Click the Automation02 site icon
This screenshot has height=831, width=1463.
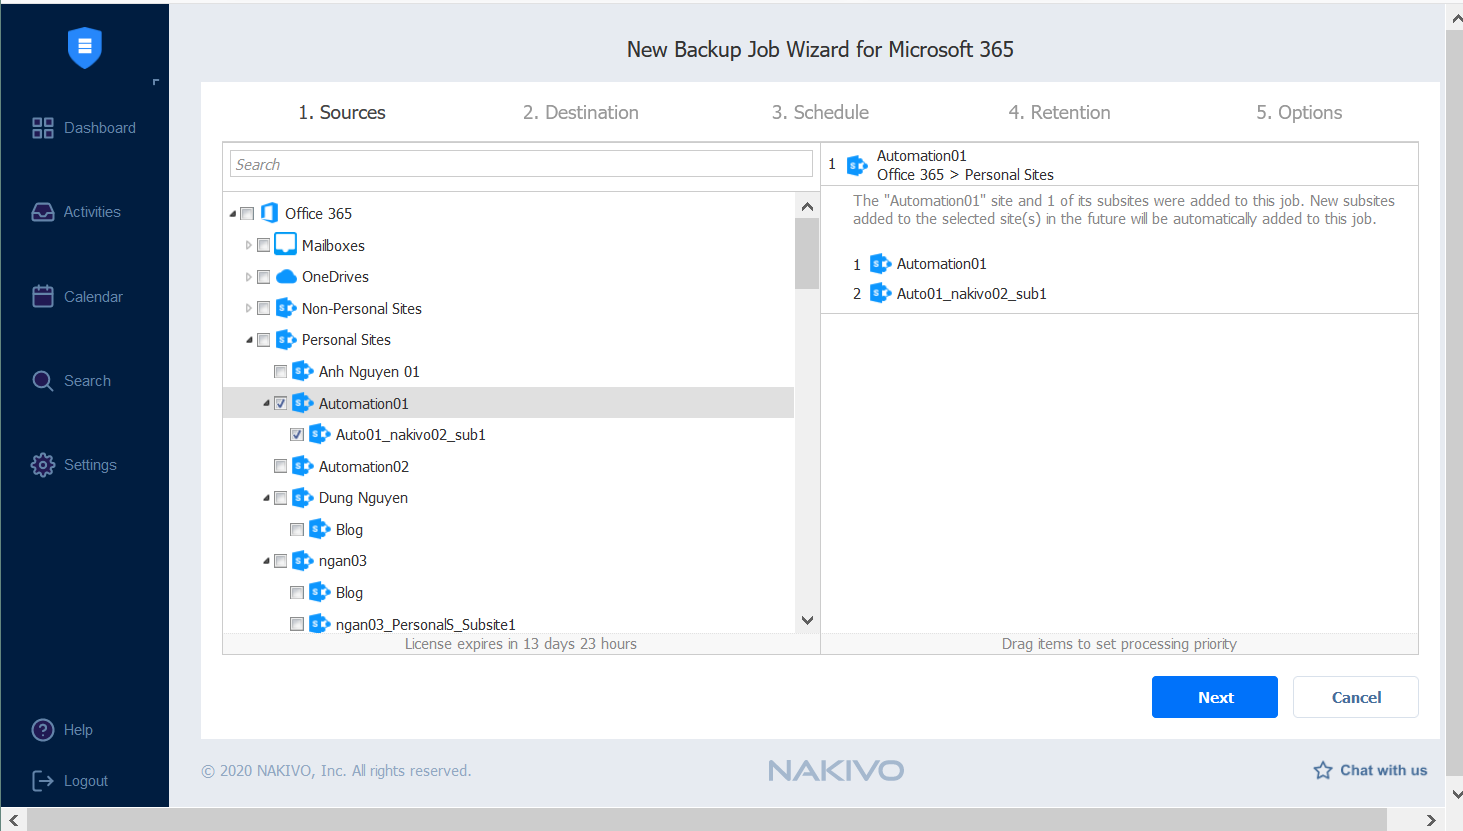[303, 466]
